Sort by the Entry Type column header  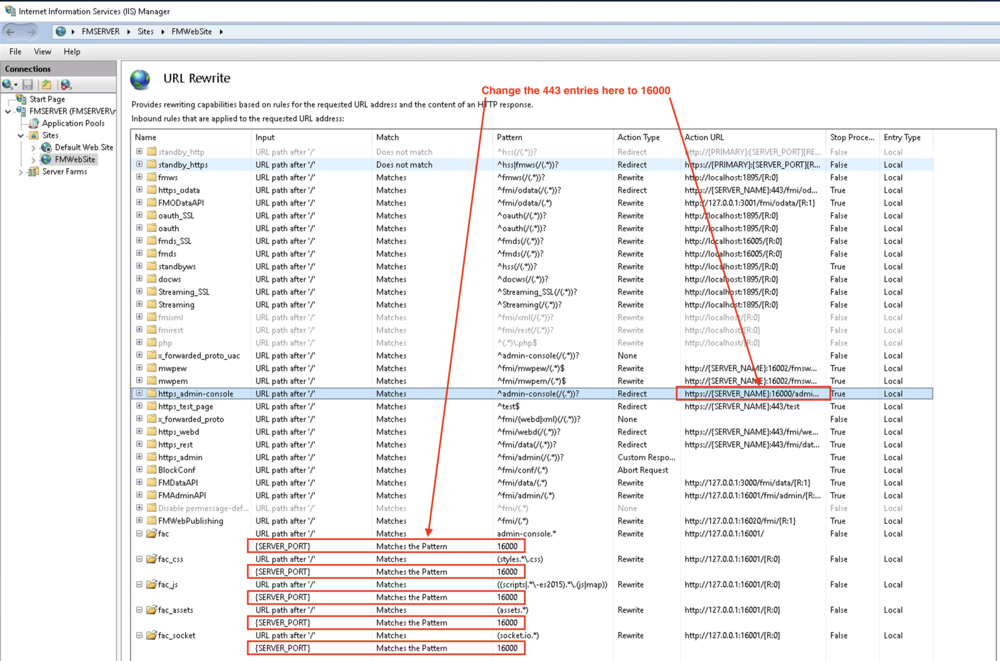tap(902, 137)
